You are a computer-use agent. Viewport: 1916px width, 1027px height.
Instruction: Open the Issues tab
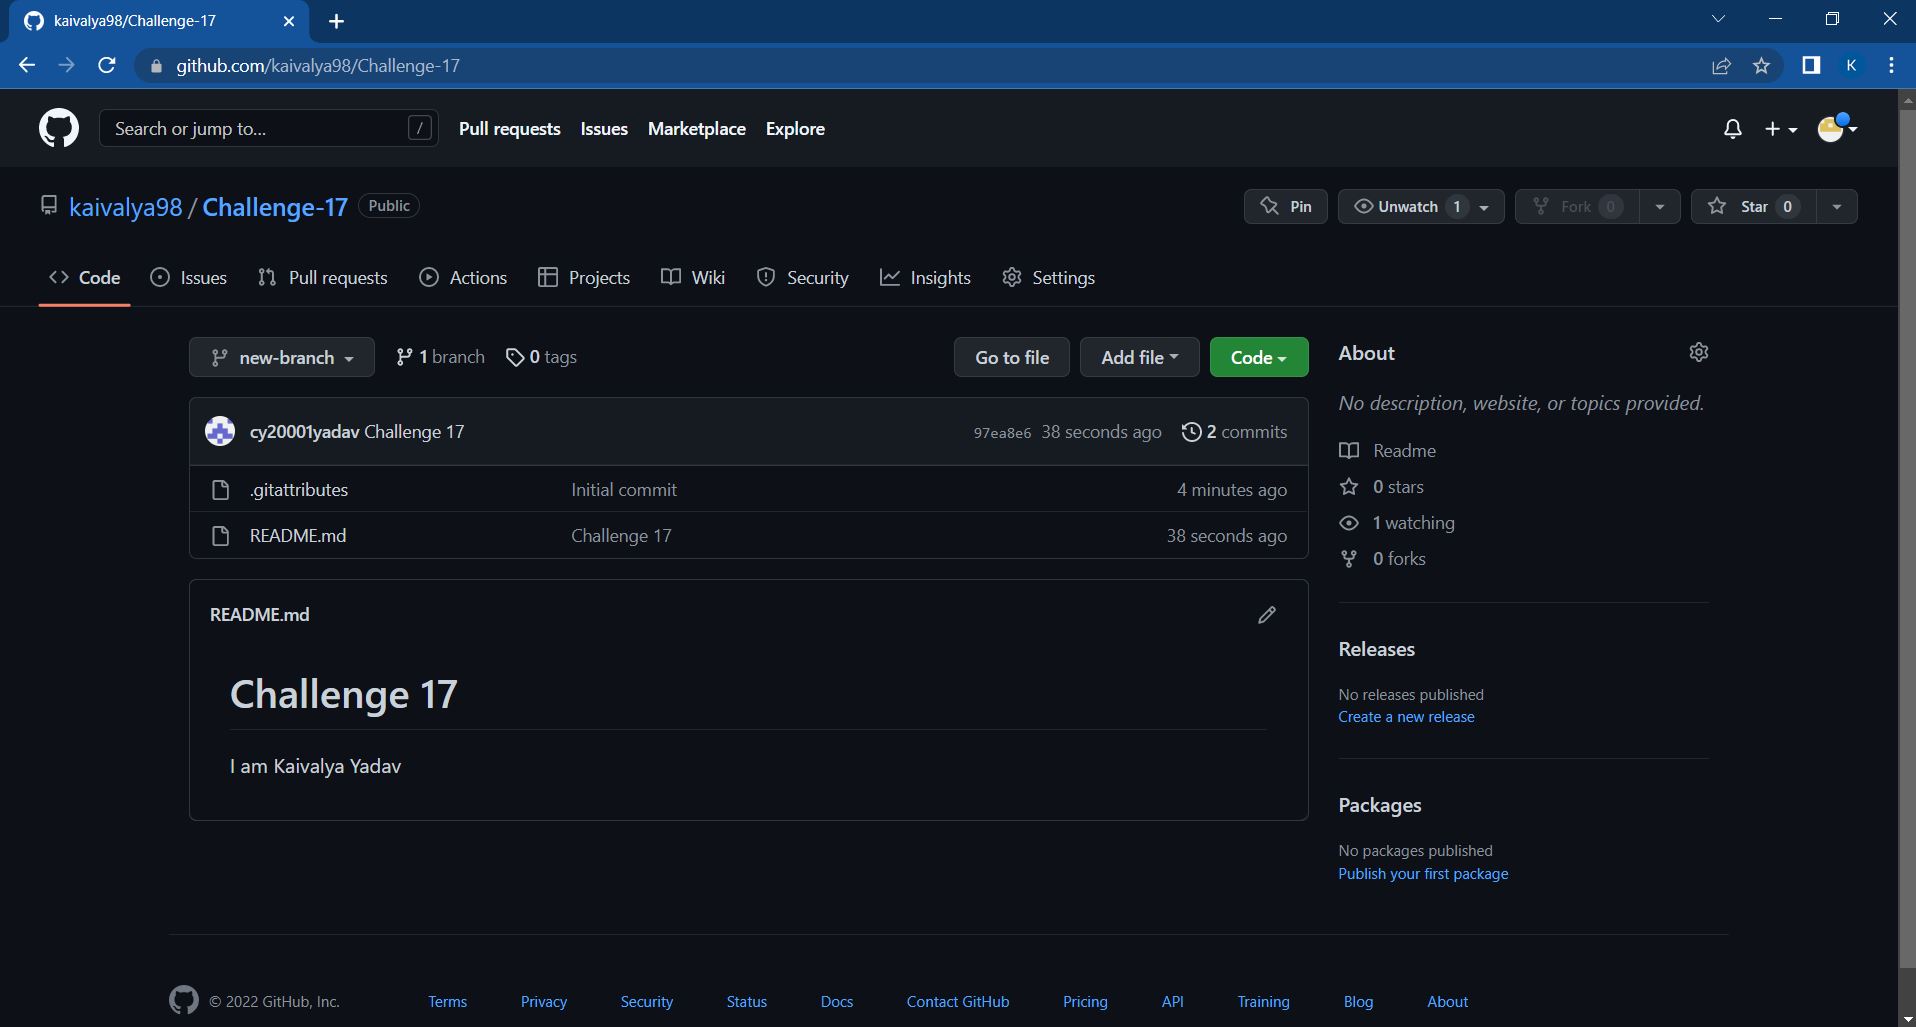[188, 278]
